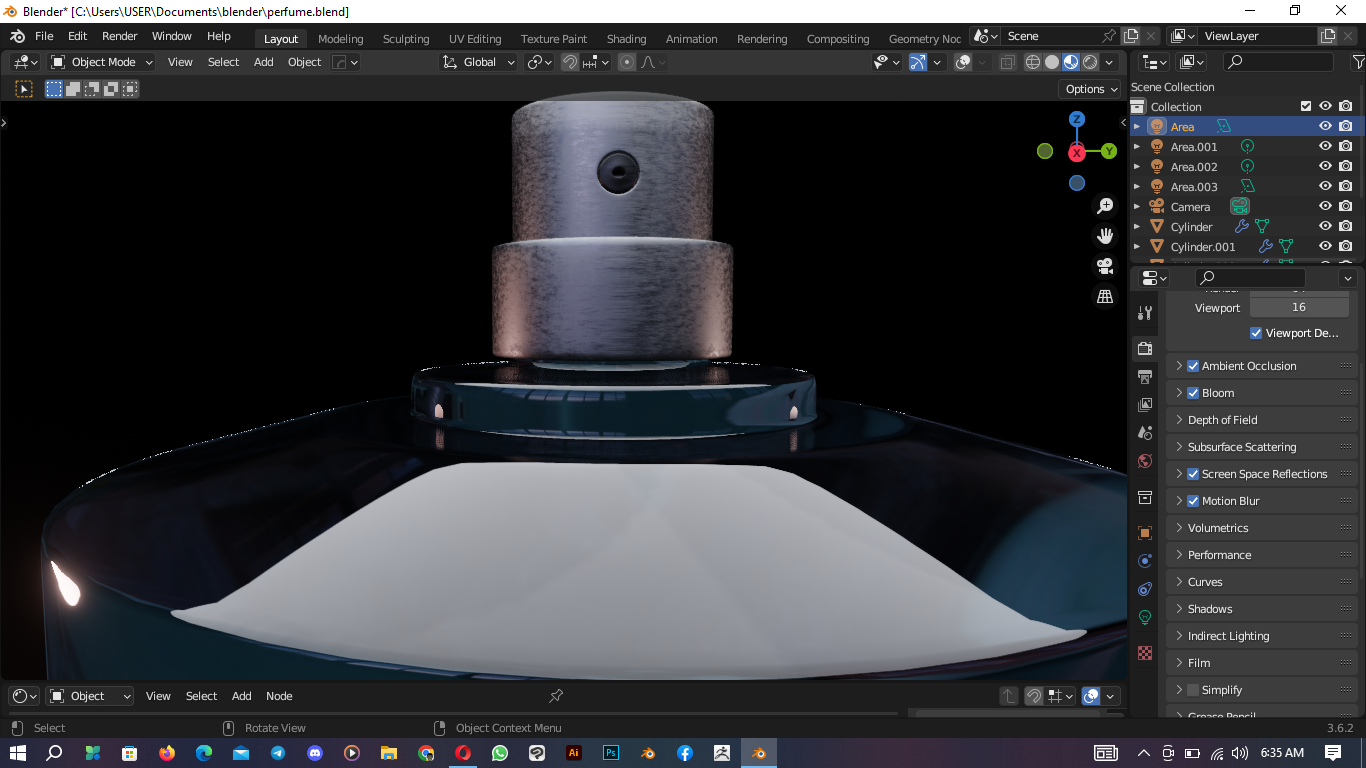Open the Object Mode dropdown
Viewport: 1366px width, 768px height.
click(x=102, y=62)
